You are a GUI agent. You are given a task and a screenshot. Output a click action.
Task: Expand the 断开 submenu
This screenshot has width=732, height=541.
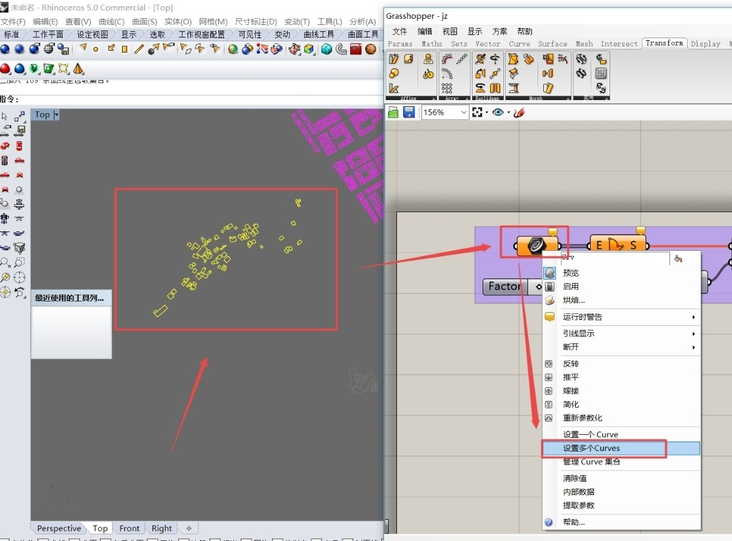[x=622, y=347]
